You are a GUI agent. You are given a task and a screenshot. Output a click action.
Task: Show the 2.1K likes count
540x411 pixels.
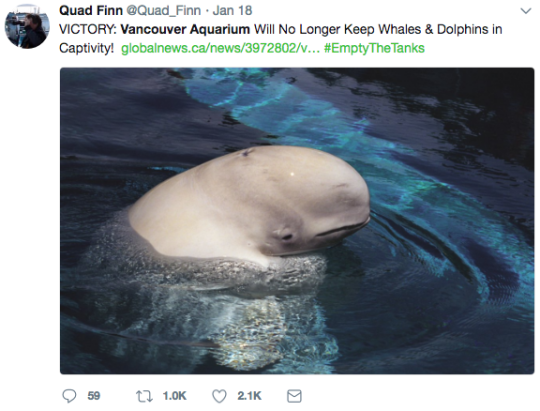click(x=249, y=396)
